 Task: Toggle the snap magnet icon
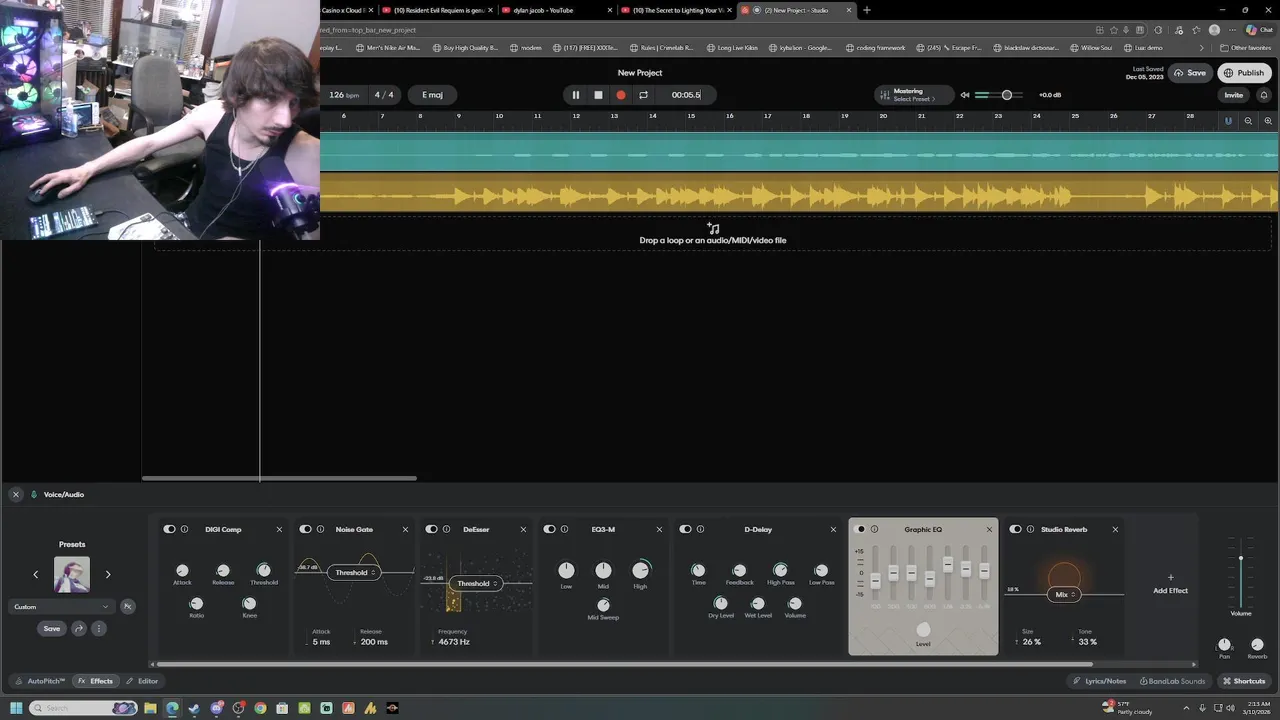tap(1228, 121)
